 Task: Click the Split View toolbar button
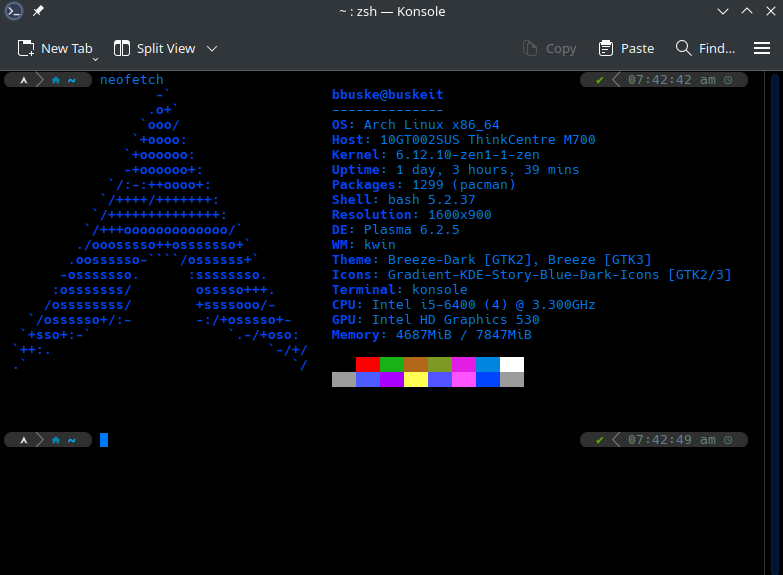point(155,48)
